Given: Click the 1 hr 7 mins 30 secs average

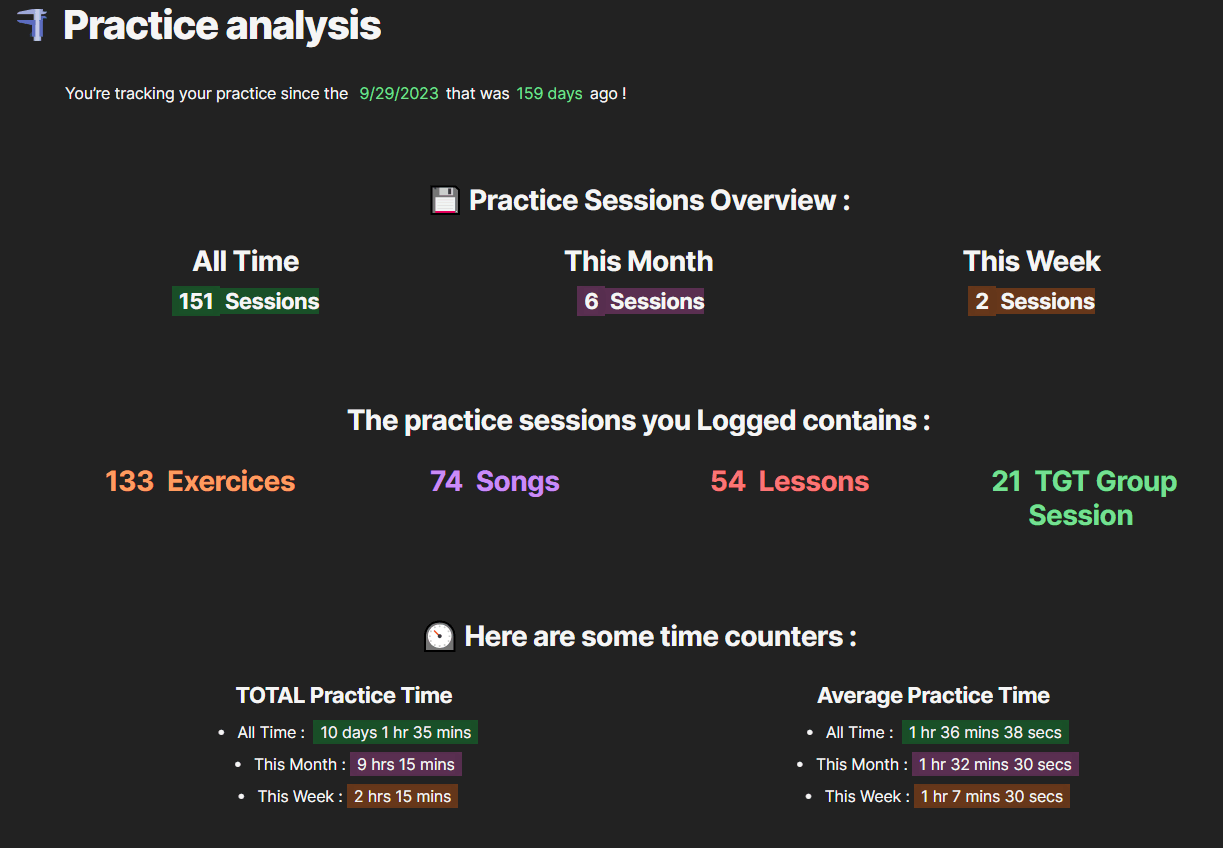Looking at the screenshot, I should tap(991, 797).
